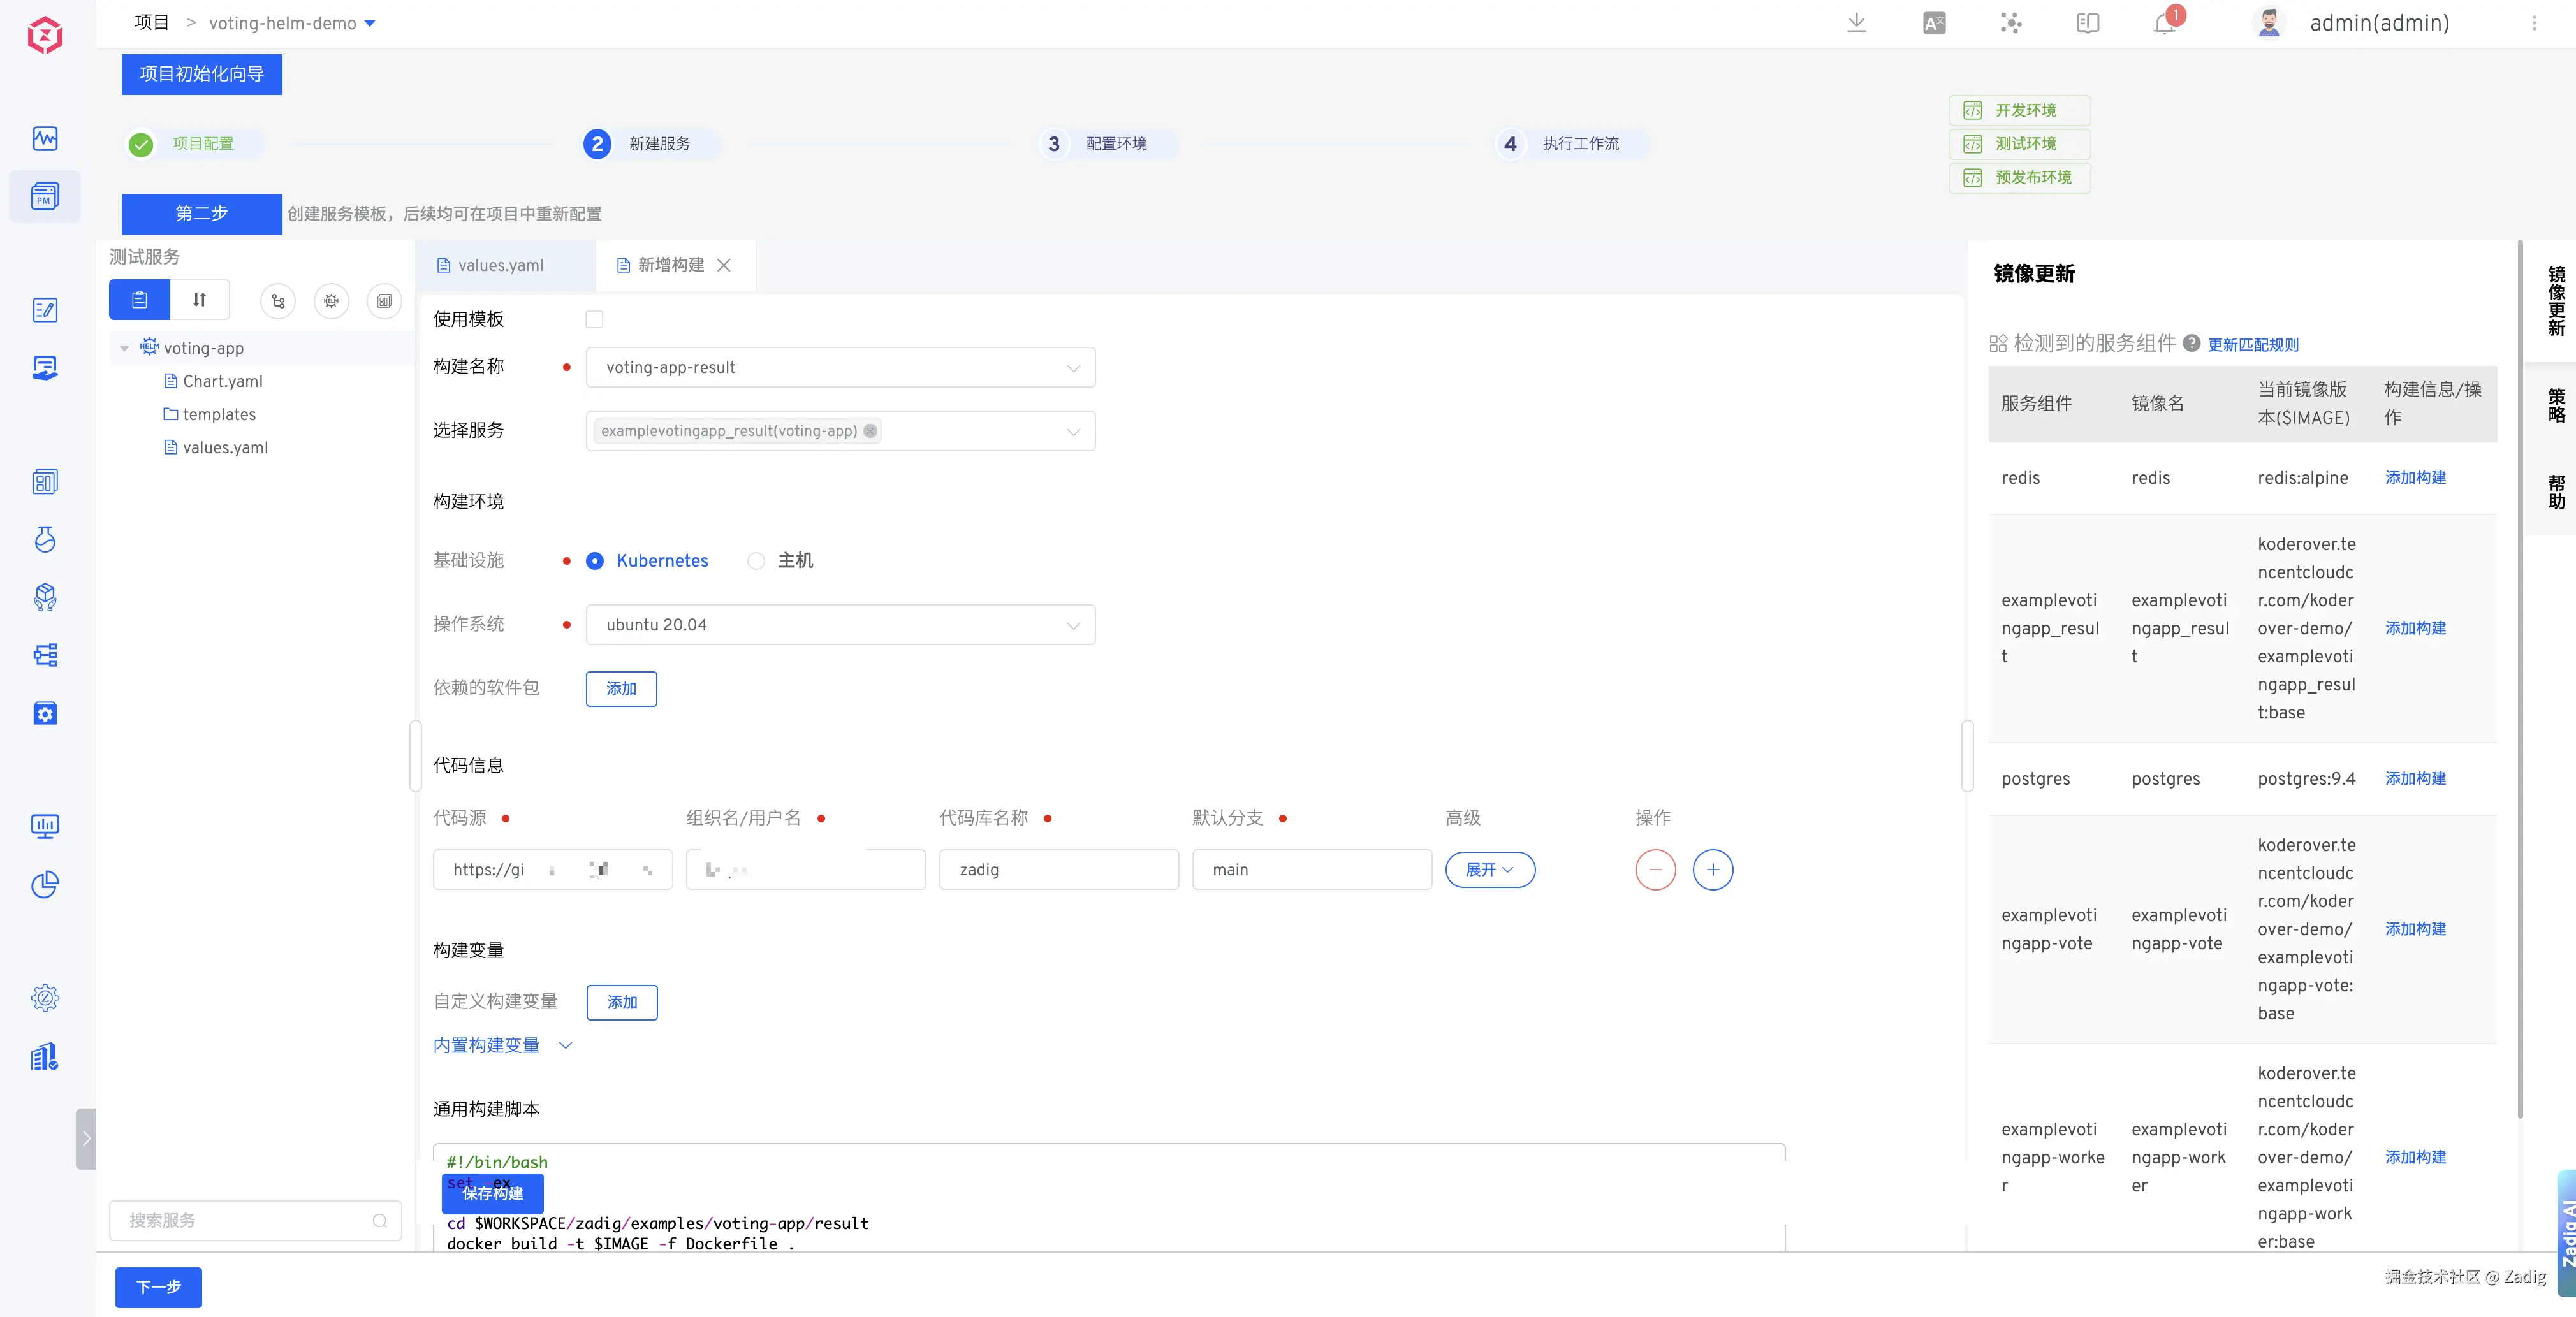Expand the 内置构建变量 section

coord(503,1045)
